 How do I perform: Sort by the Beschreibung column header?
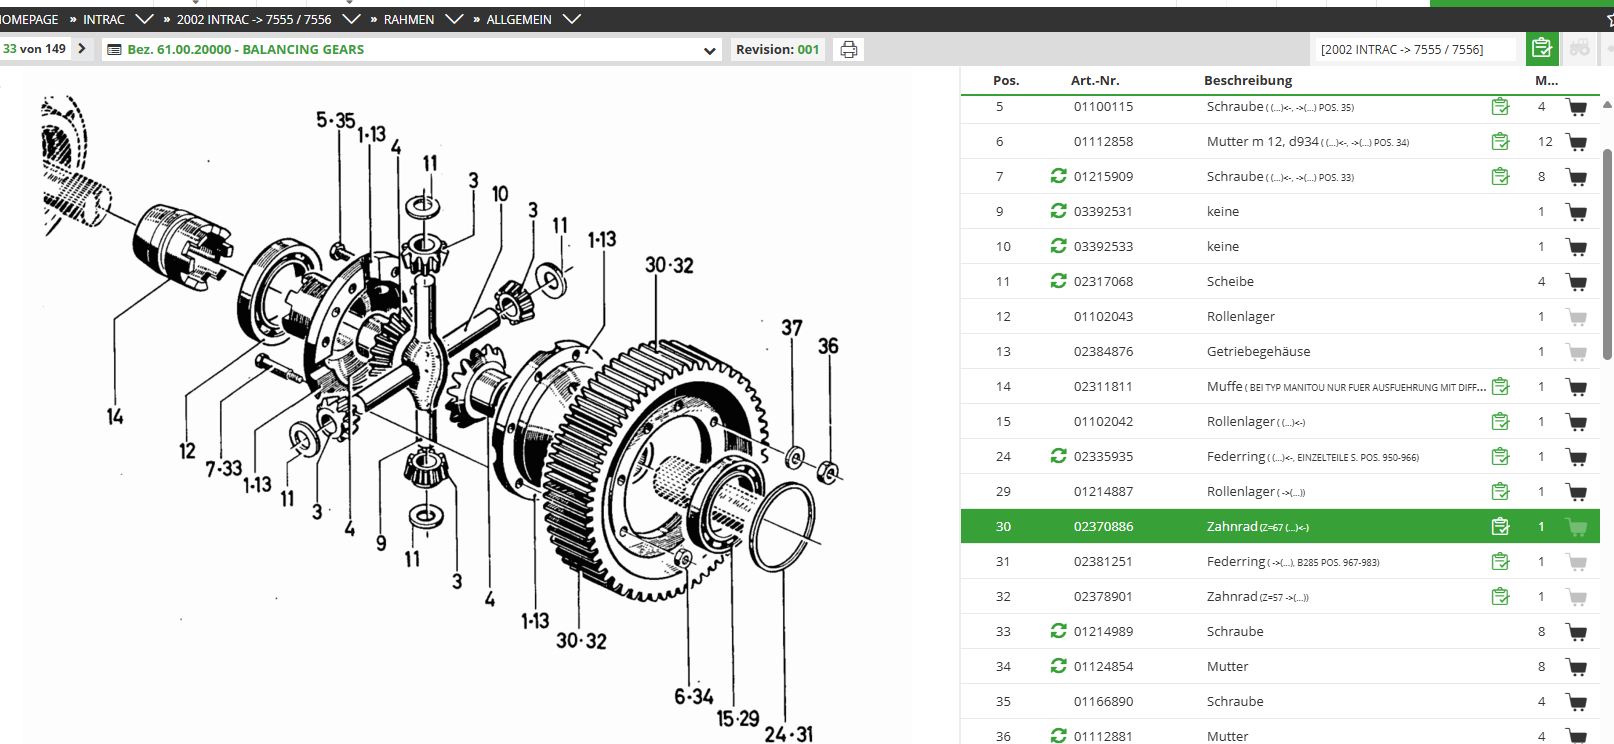(x=1248, y=80)
